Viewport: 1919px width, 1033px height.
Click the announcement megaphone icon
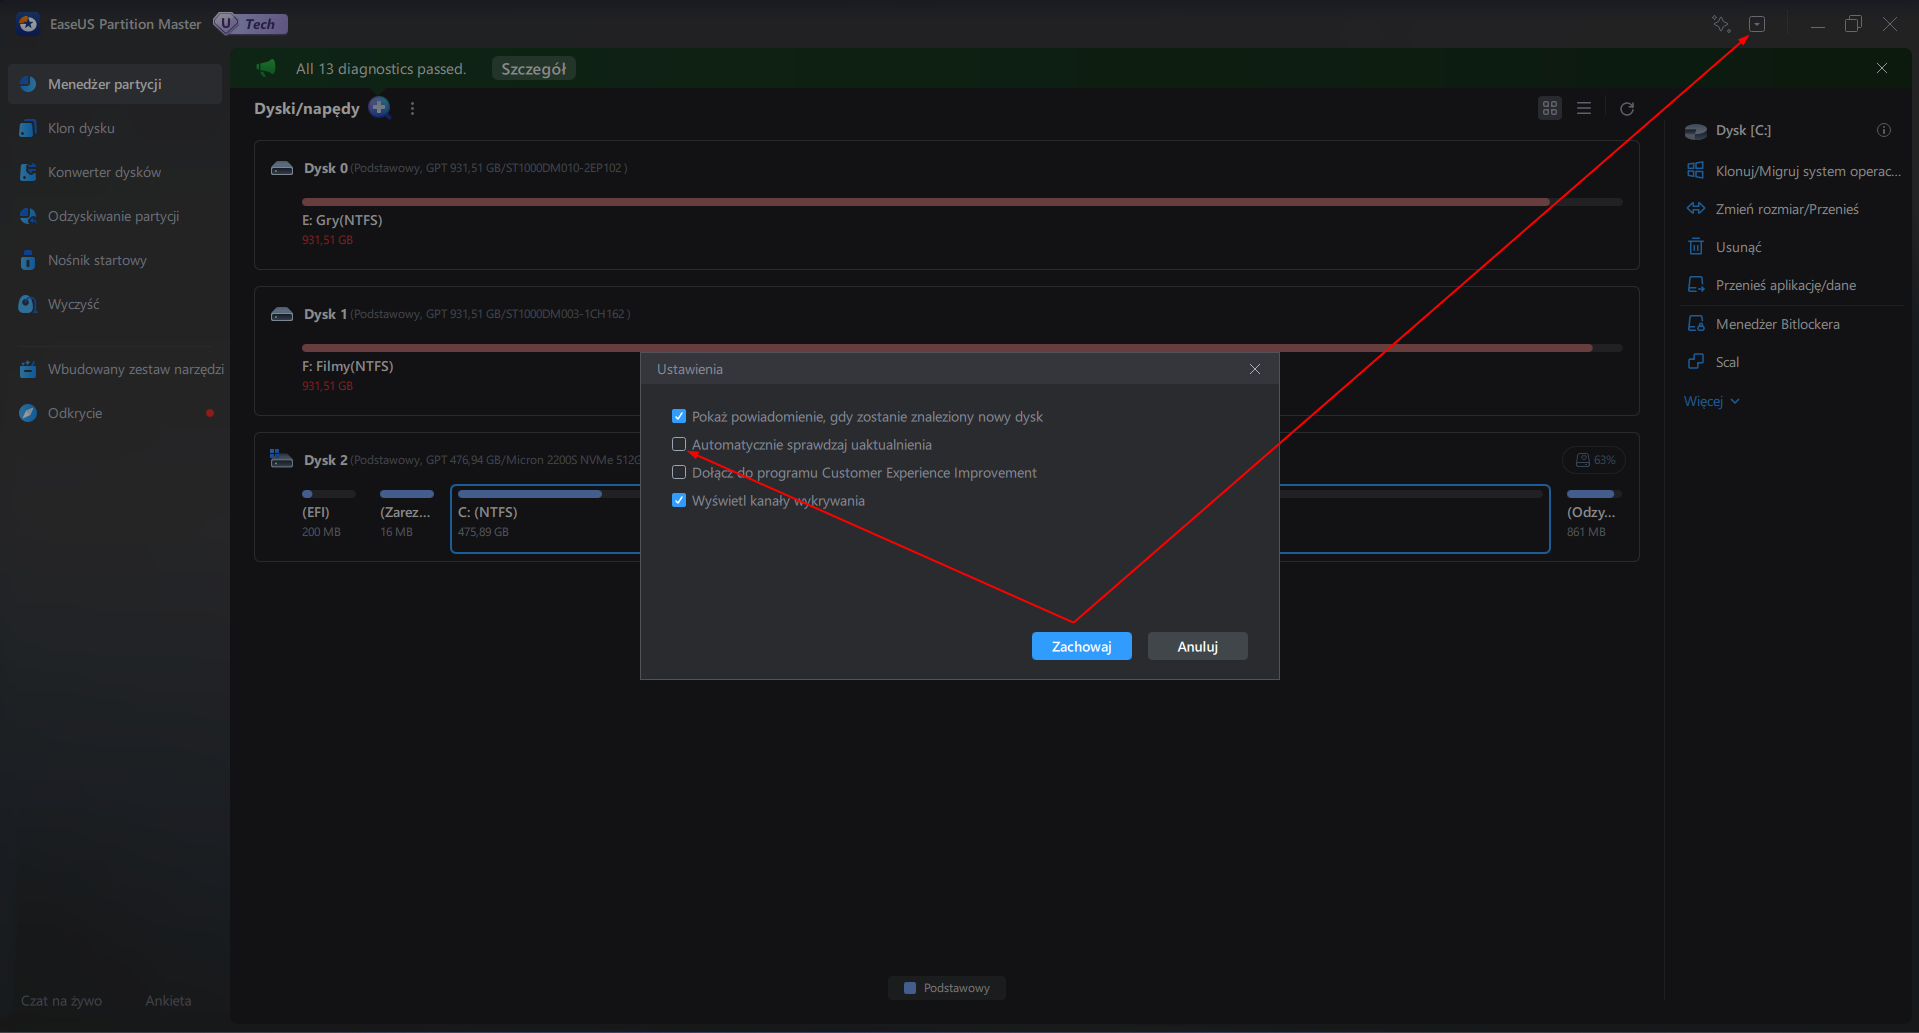coord(266,68)
